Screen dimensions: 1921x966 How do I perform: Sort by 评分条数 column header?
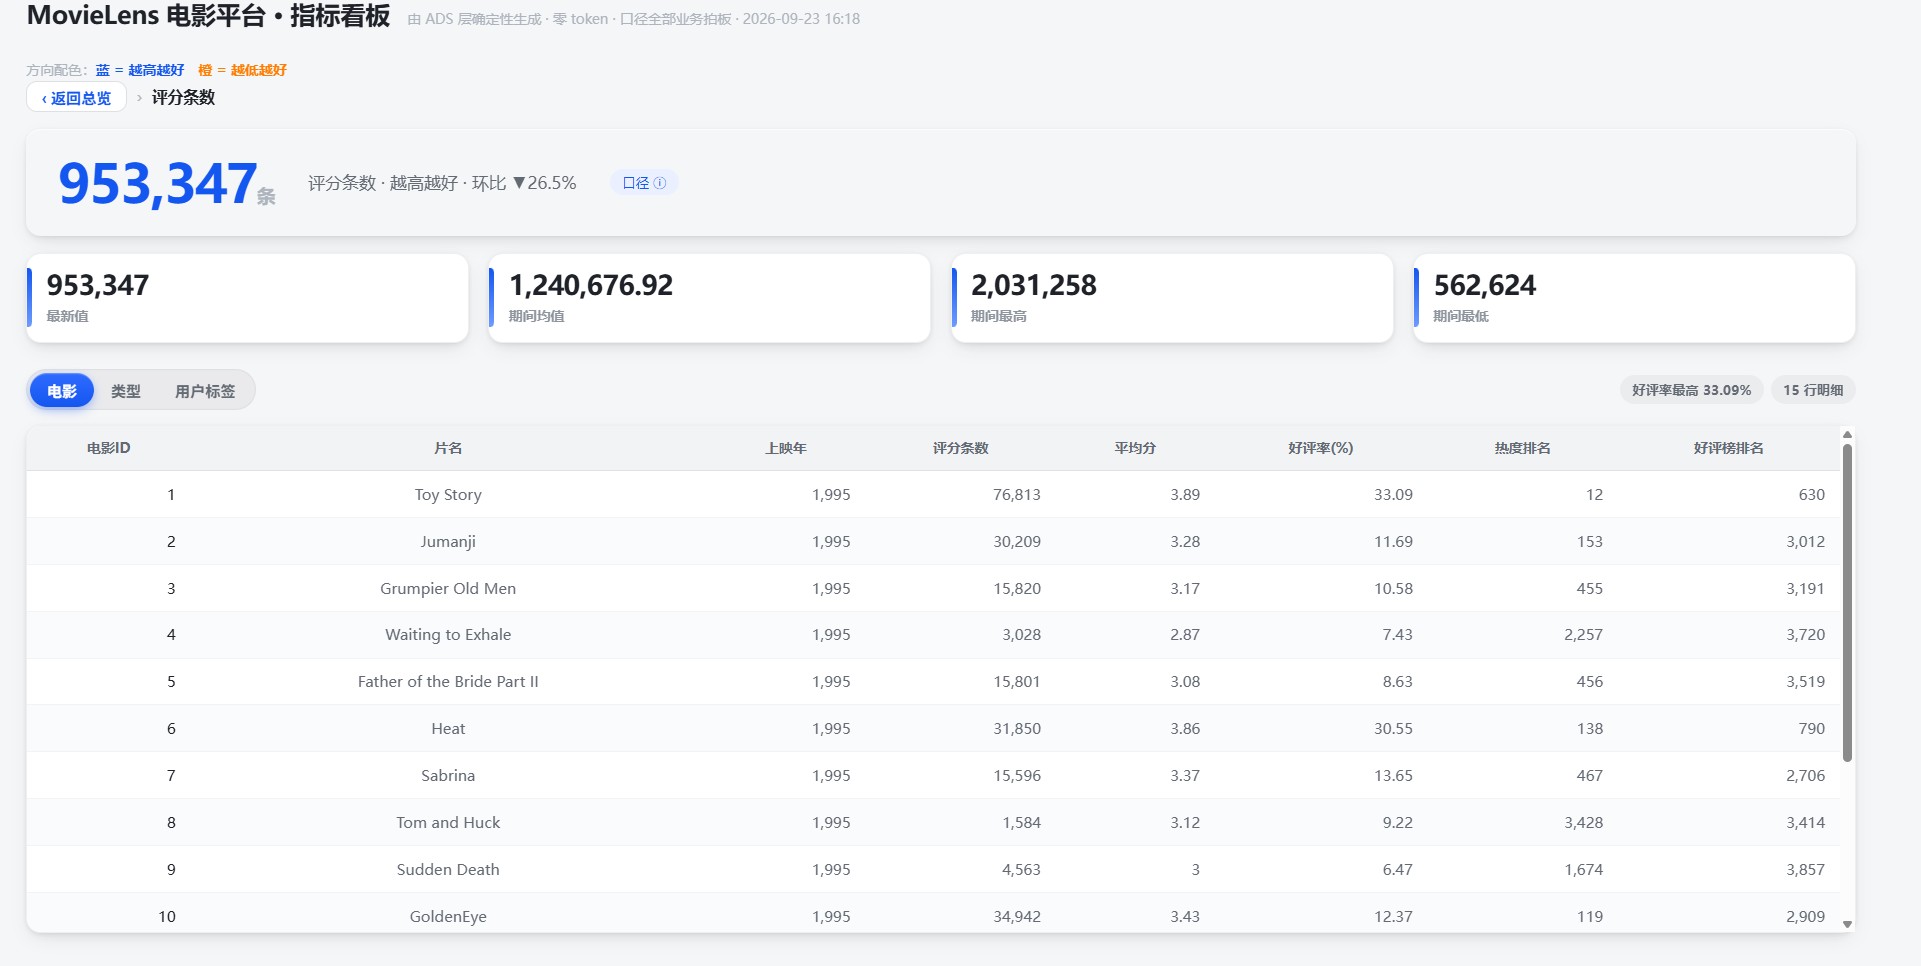click(961, 448)
